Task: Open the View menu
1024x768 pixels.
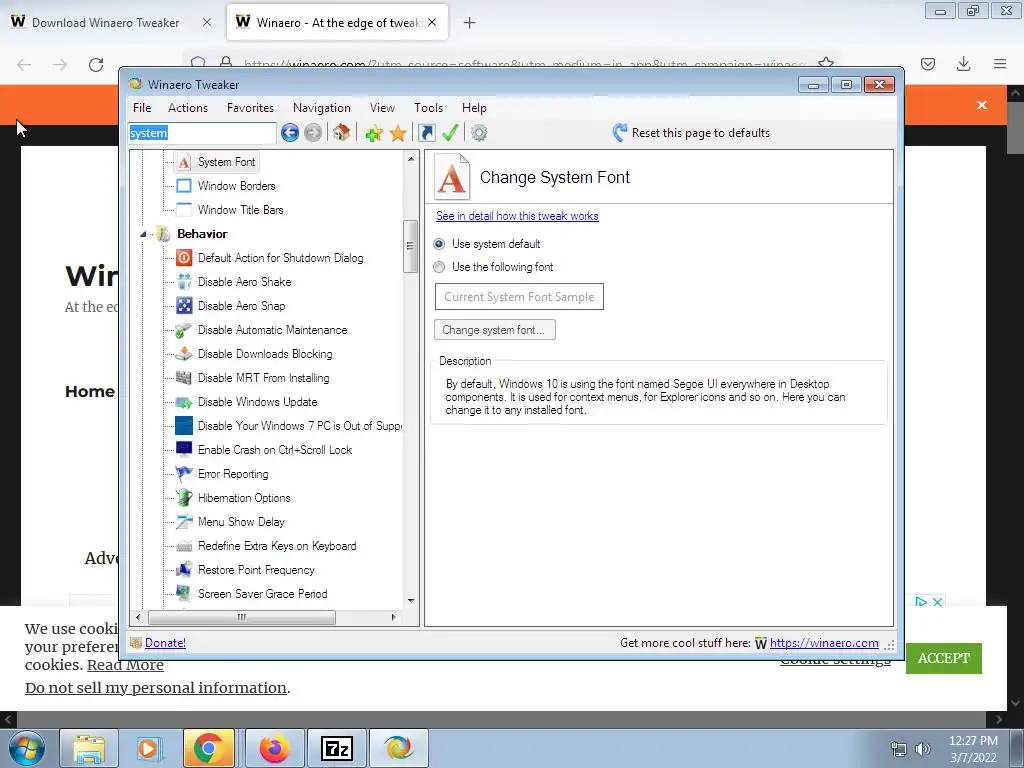Action: pos(382,108)
